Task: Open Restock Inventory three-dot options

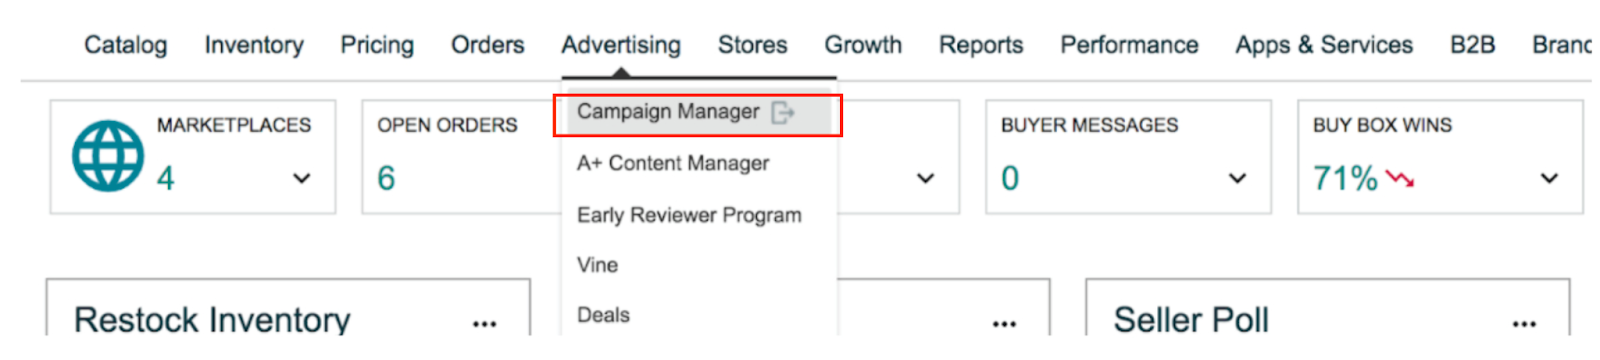Action: 485,324
